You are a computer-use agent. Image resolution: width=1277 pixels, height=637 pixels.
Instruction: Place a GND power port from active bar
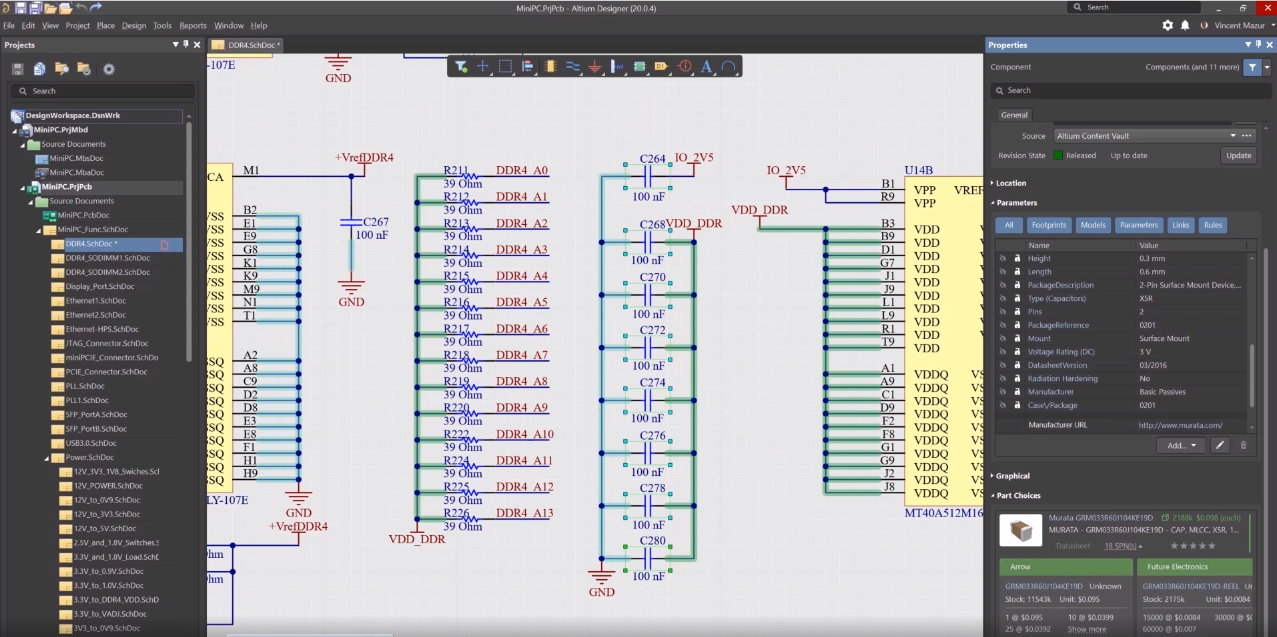595,67
